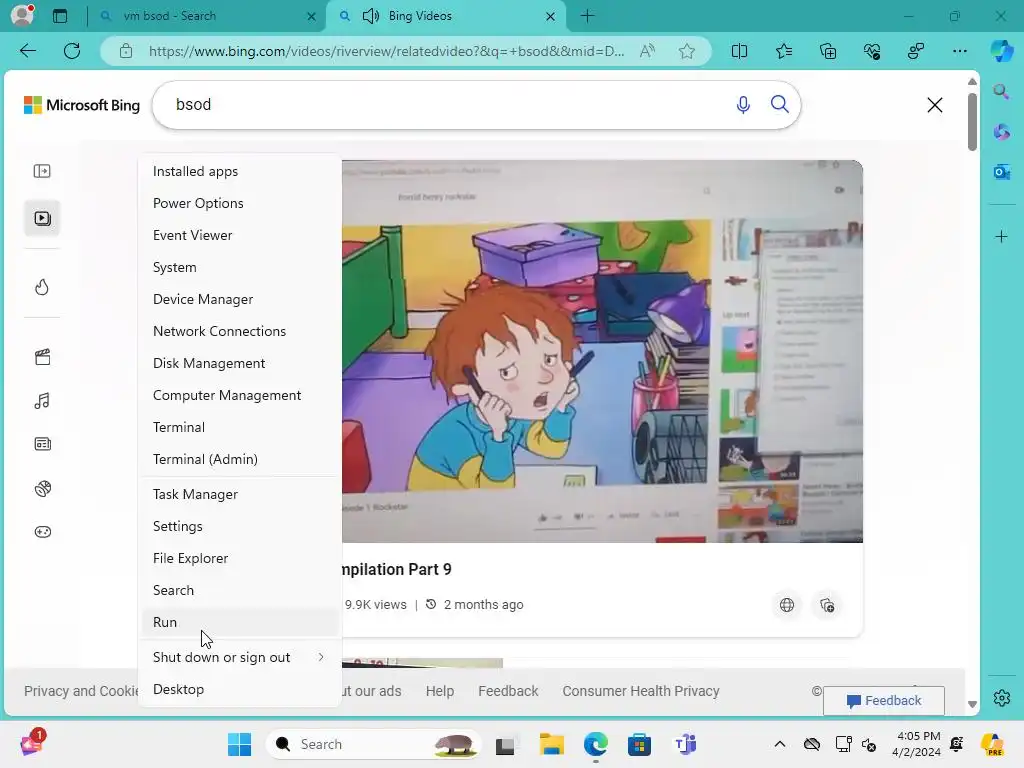Open Read aloud icon in address bar
The width and height of the screenshot is (1024, 768).
pyautogui.click(x=647, y=51)
